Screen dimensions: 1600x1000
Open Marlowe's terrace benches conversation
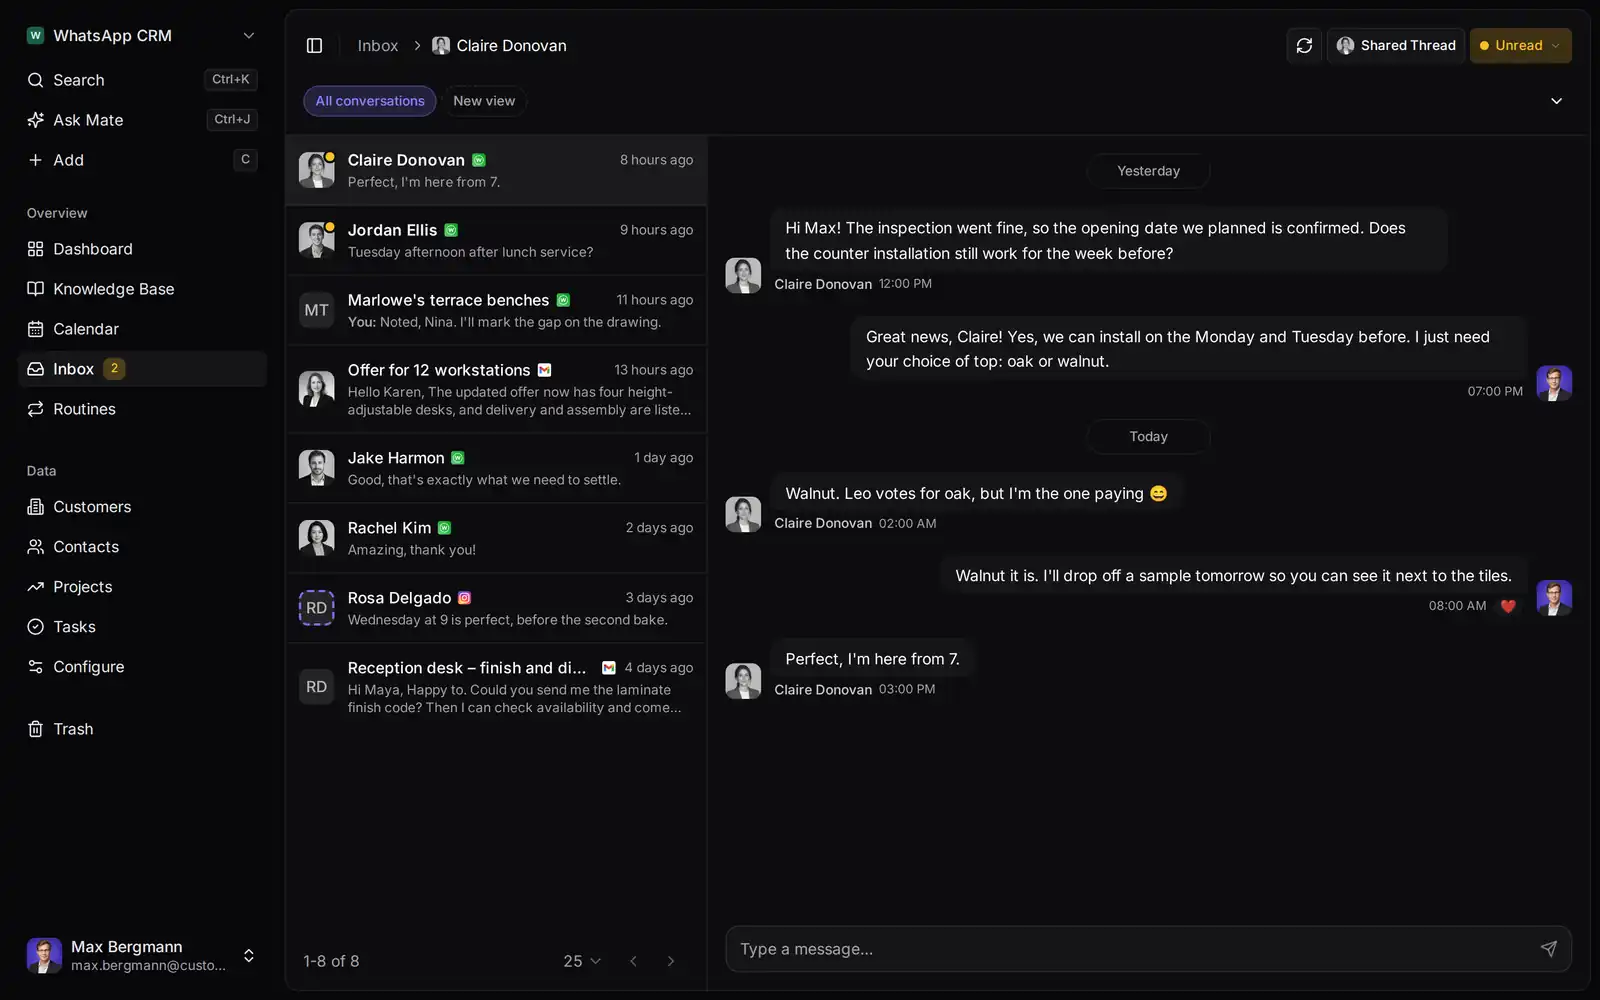[496, 310]
